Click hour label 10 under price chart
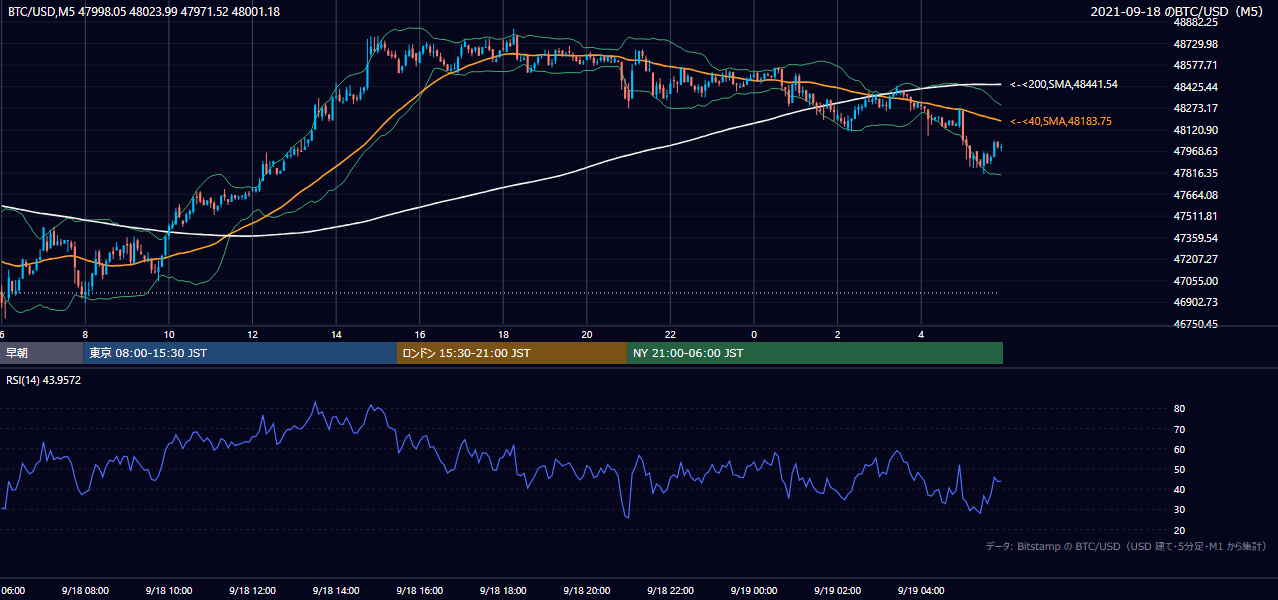1278x600 pixels. pyautogui.click(x=169, y=335)
